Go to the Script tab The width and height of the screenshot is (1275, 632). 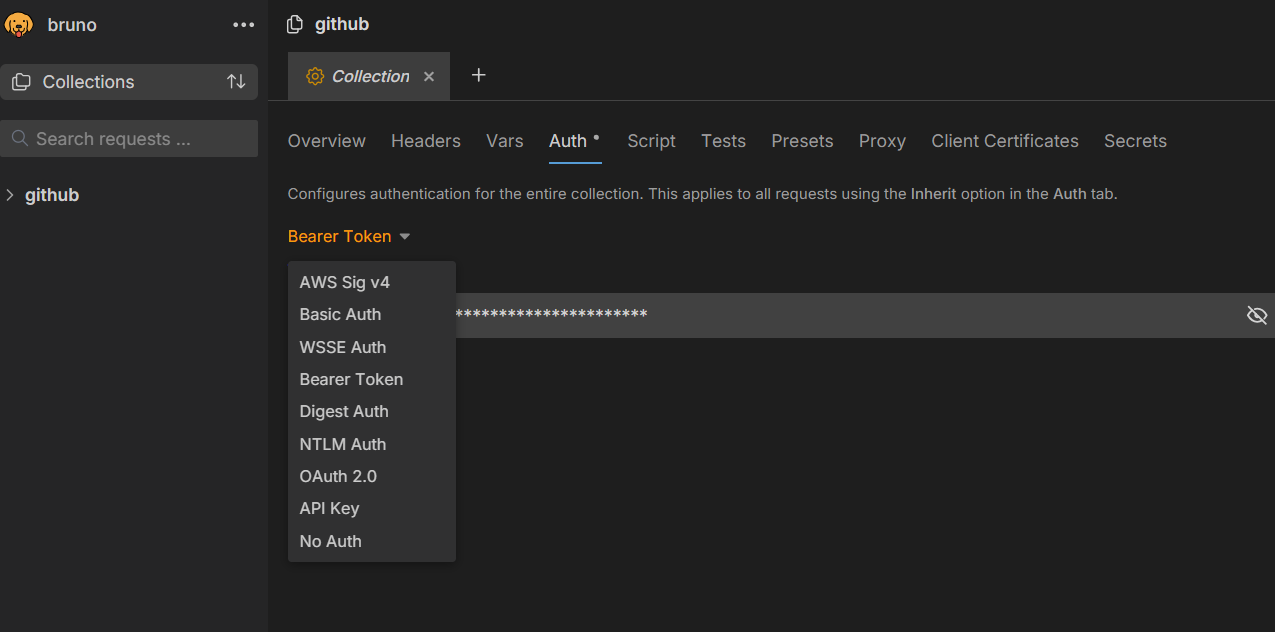coord(652,141)
